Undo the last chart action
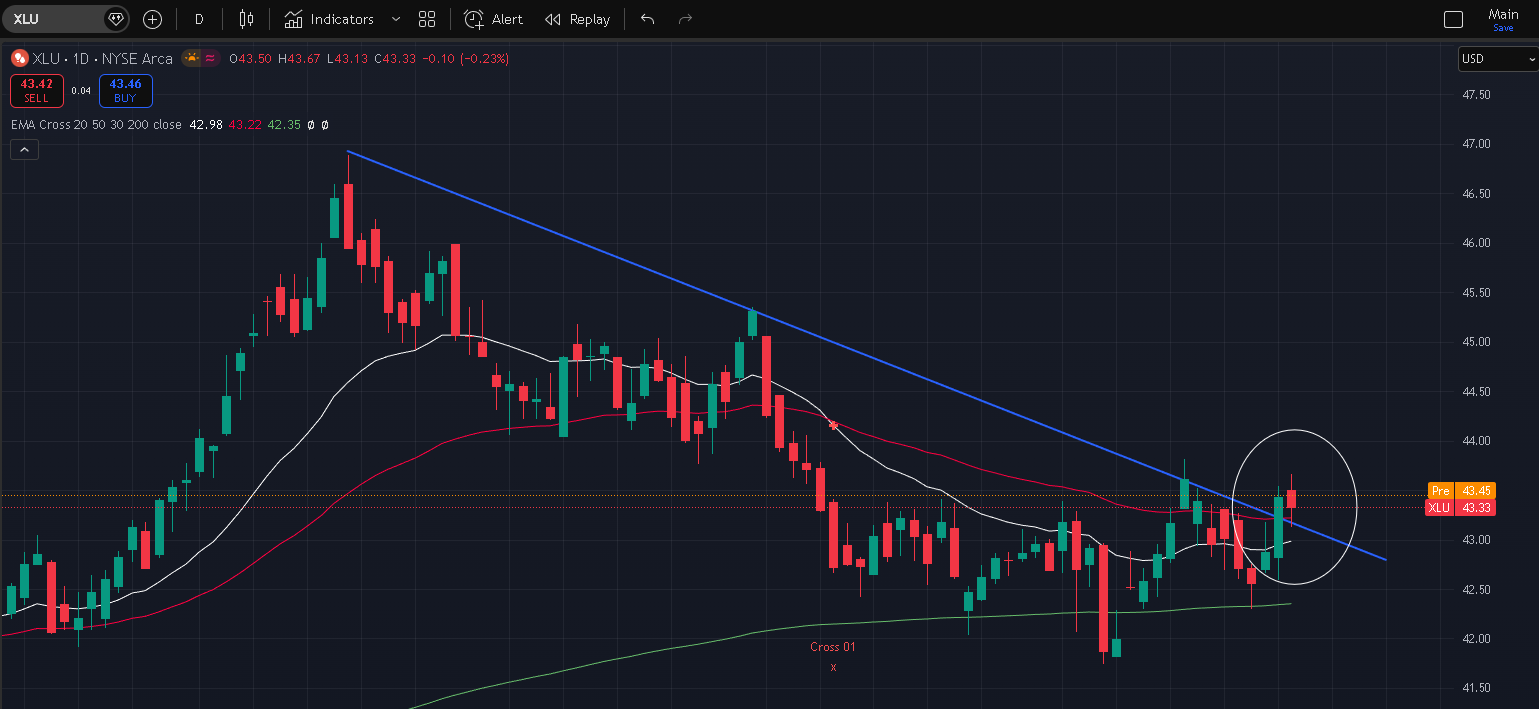1539x709 pixels. click(647, 19)
